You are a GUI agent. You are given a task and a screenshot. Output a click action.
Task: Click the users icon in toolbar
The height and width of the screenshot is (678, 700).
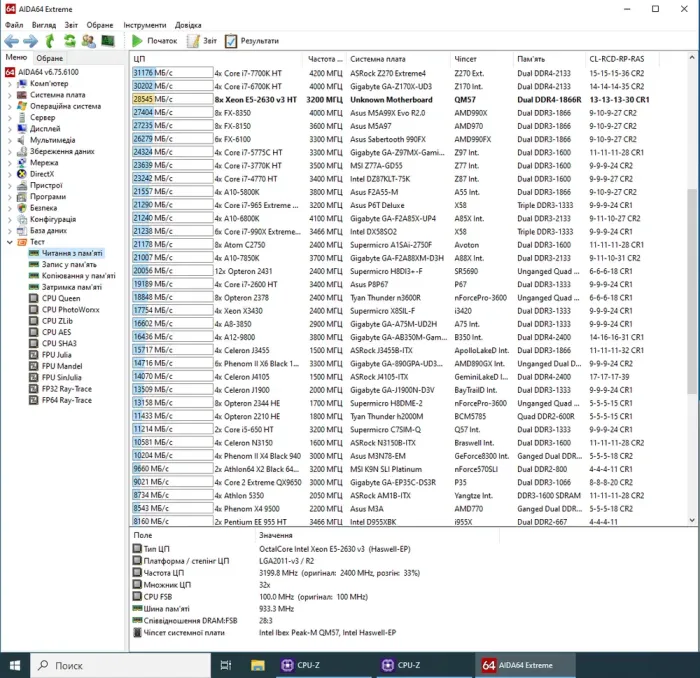click(89, 41)
